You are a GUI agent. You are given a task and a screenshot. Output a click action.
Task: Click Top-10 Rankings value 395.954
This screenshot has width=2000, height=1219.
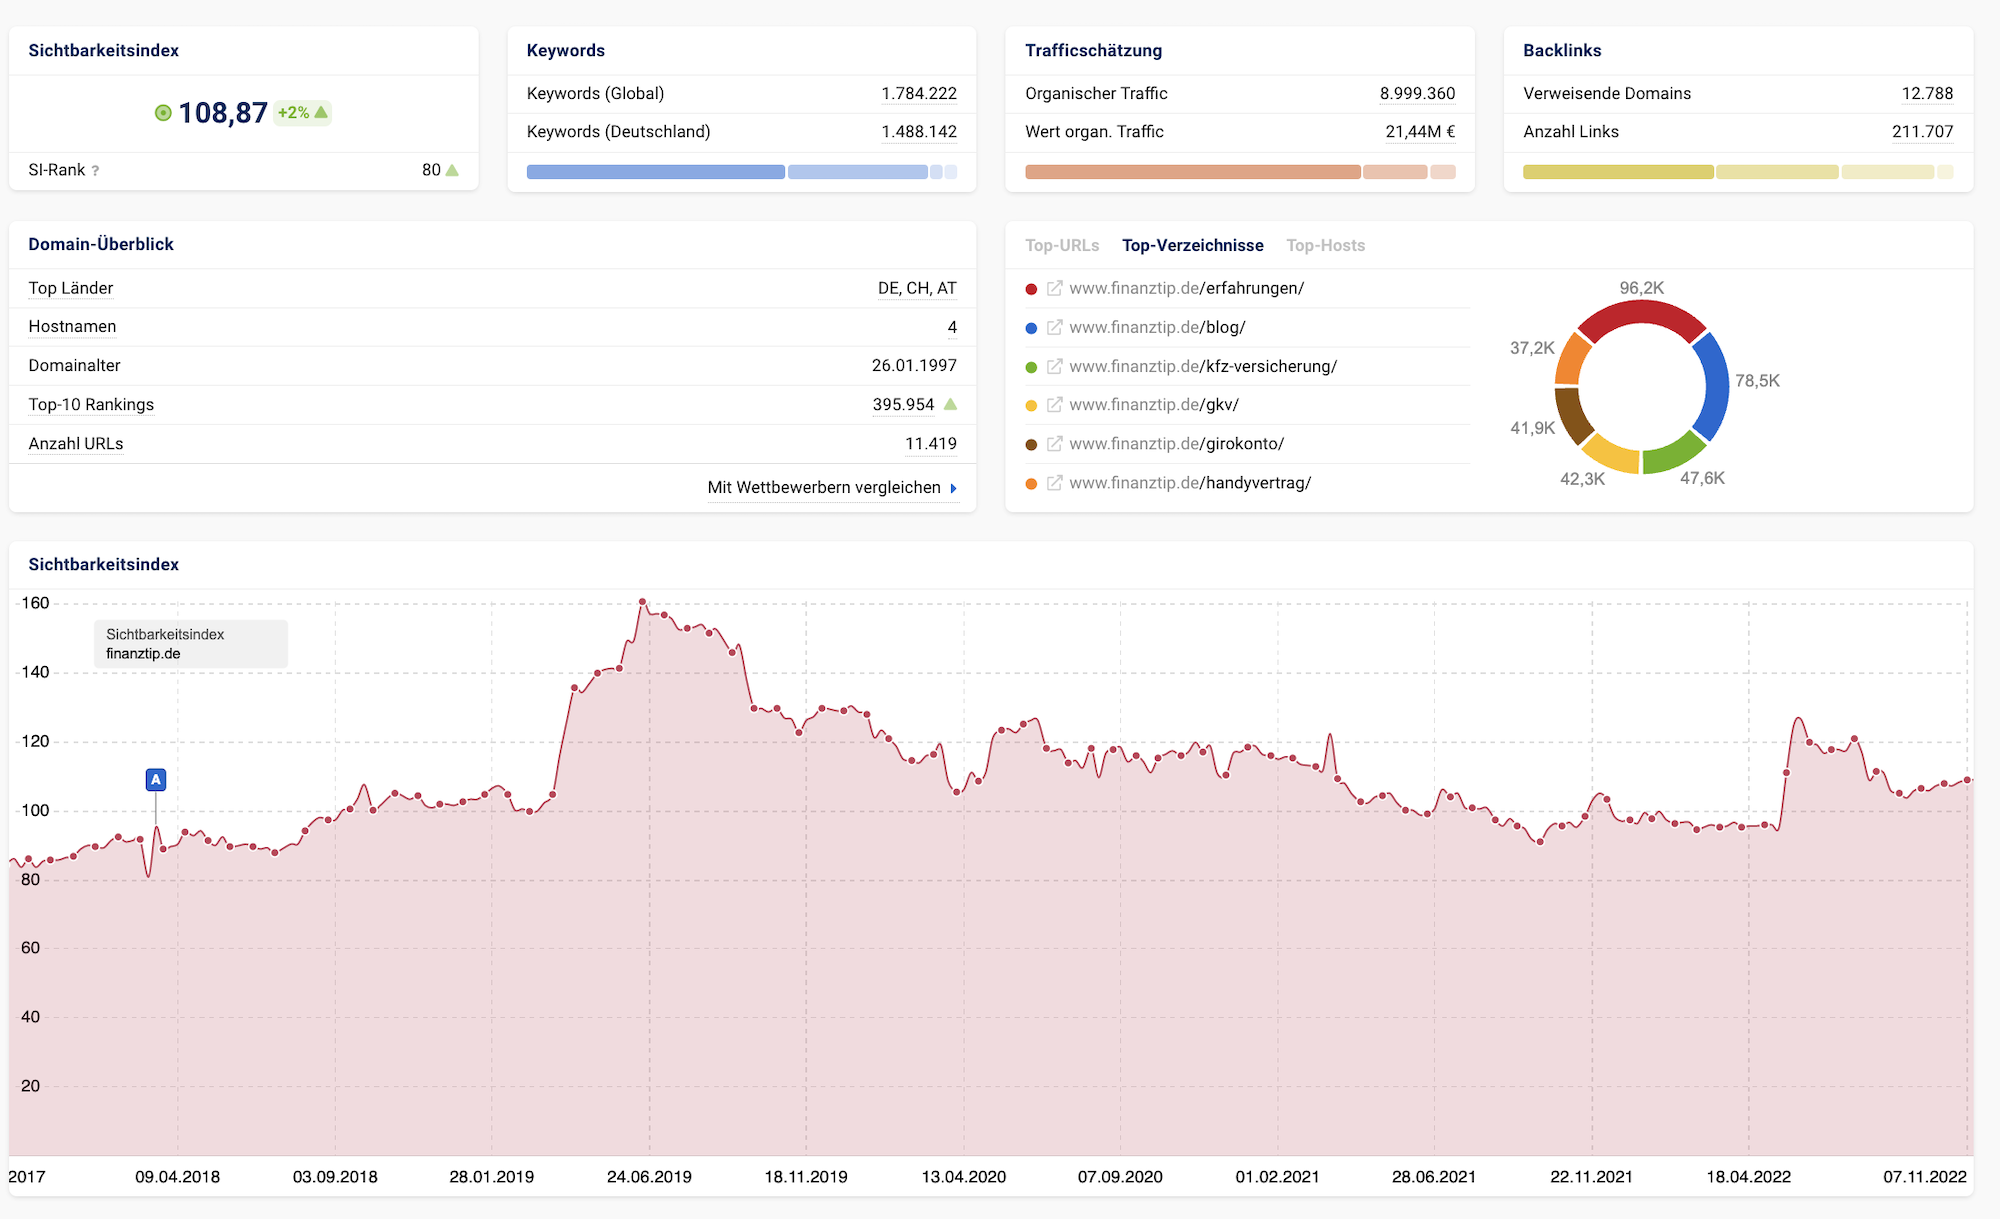click(x=903, y=405)
